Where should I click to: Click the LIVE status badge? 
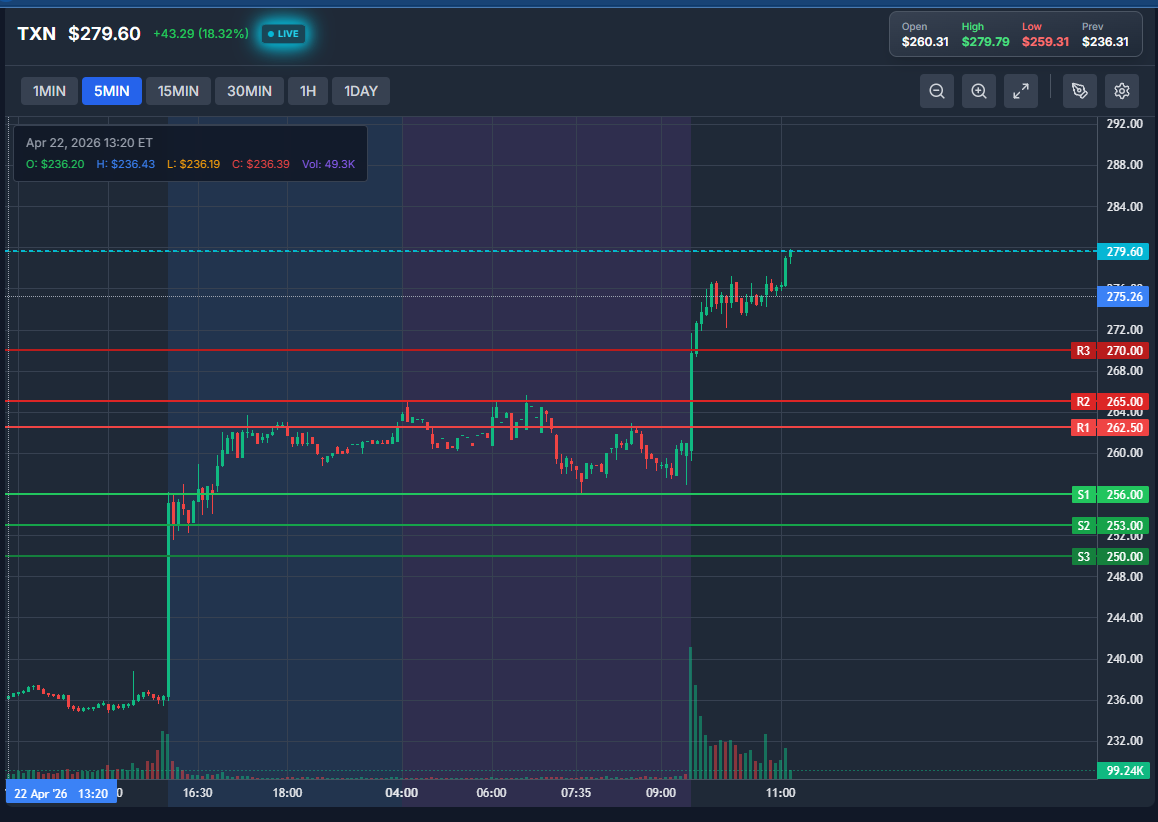click(284, 34)
